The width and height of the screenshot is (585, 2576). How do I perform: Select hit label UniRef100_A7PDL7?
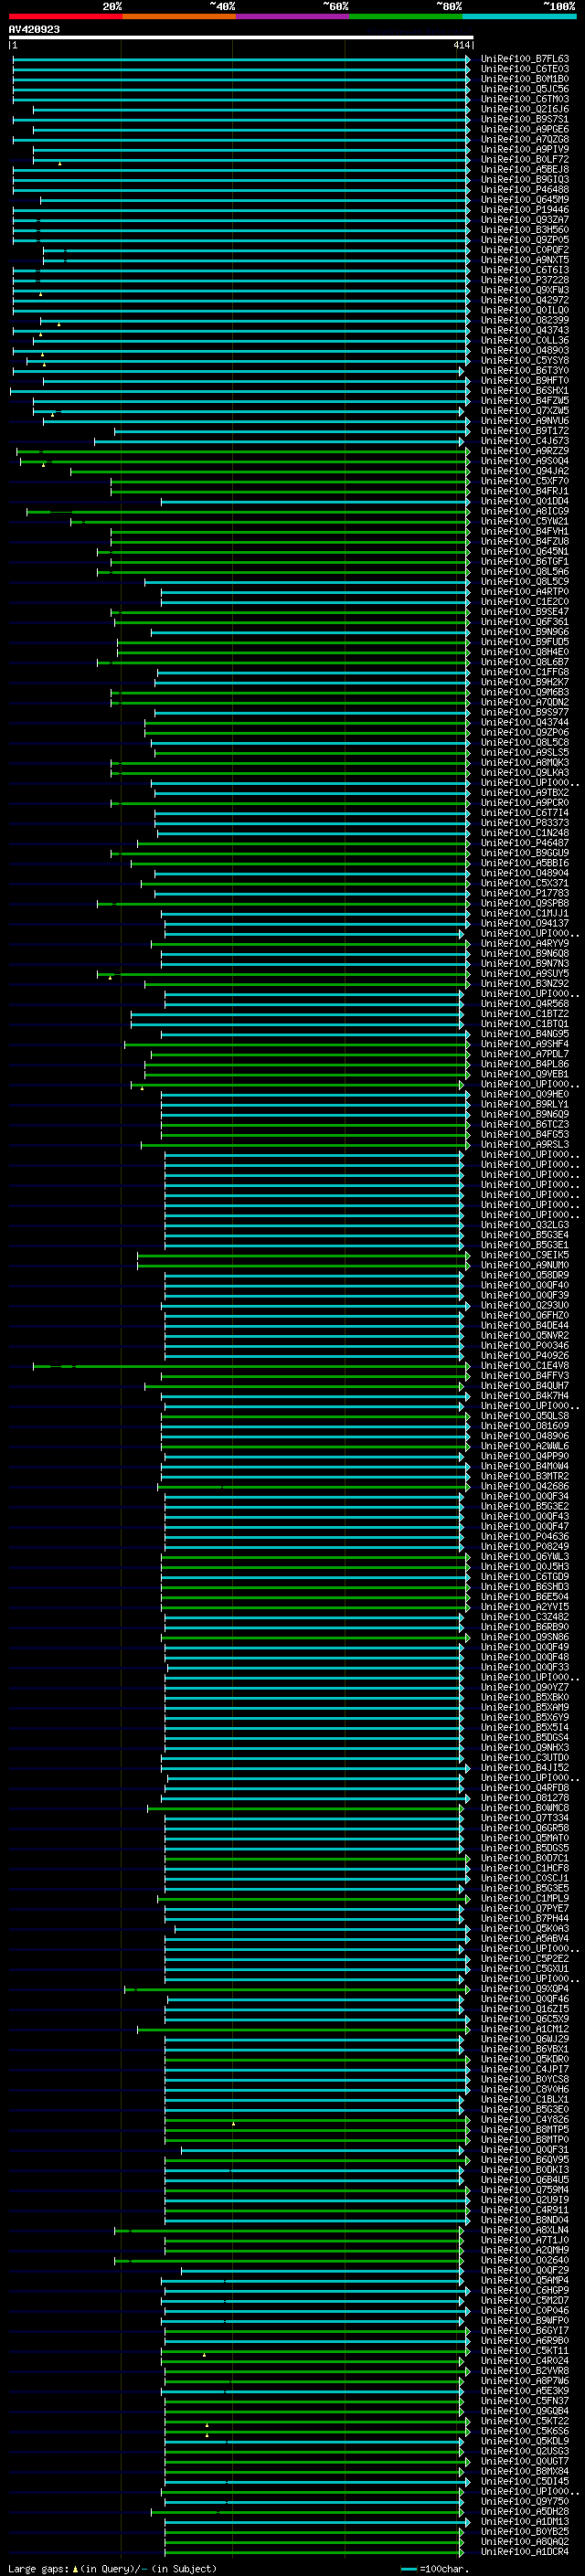[x=525, y=1053]
